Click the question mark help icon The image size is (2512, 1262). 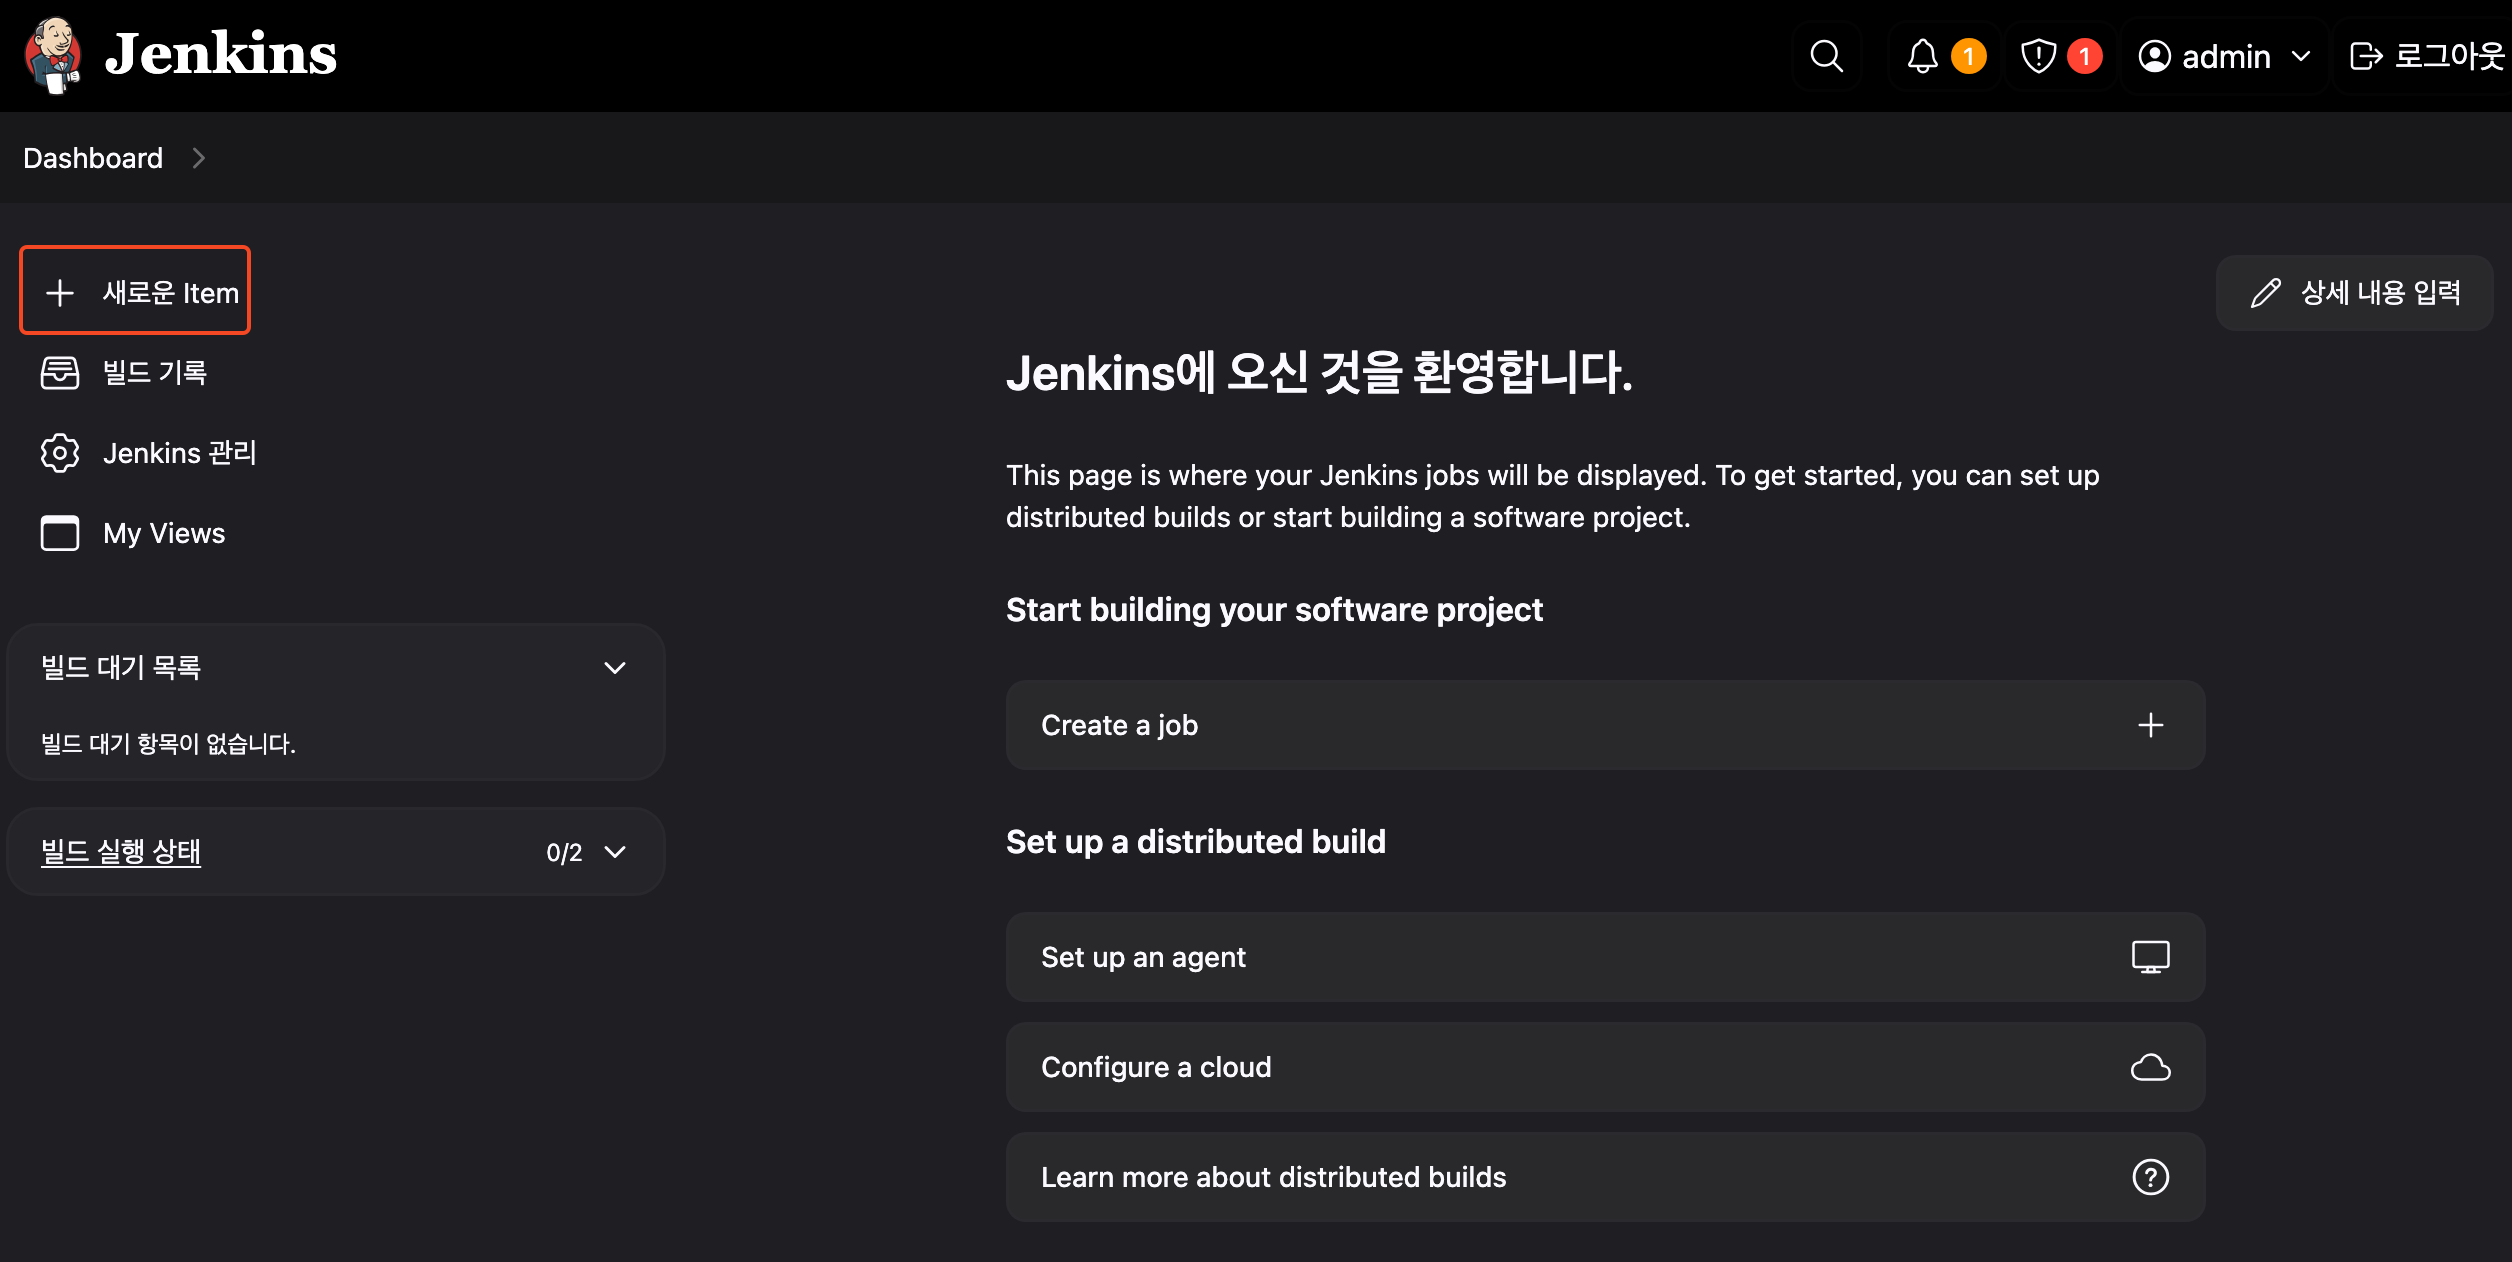(2150, 1177)
